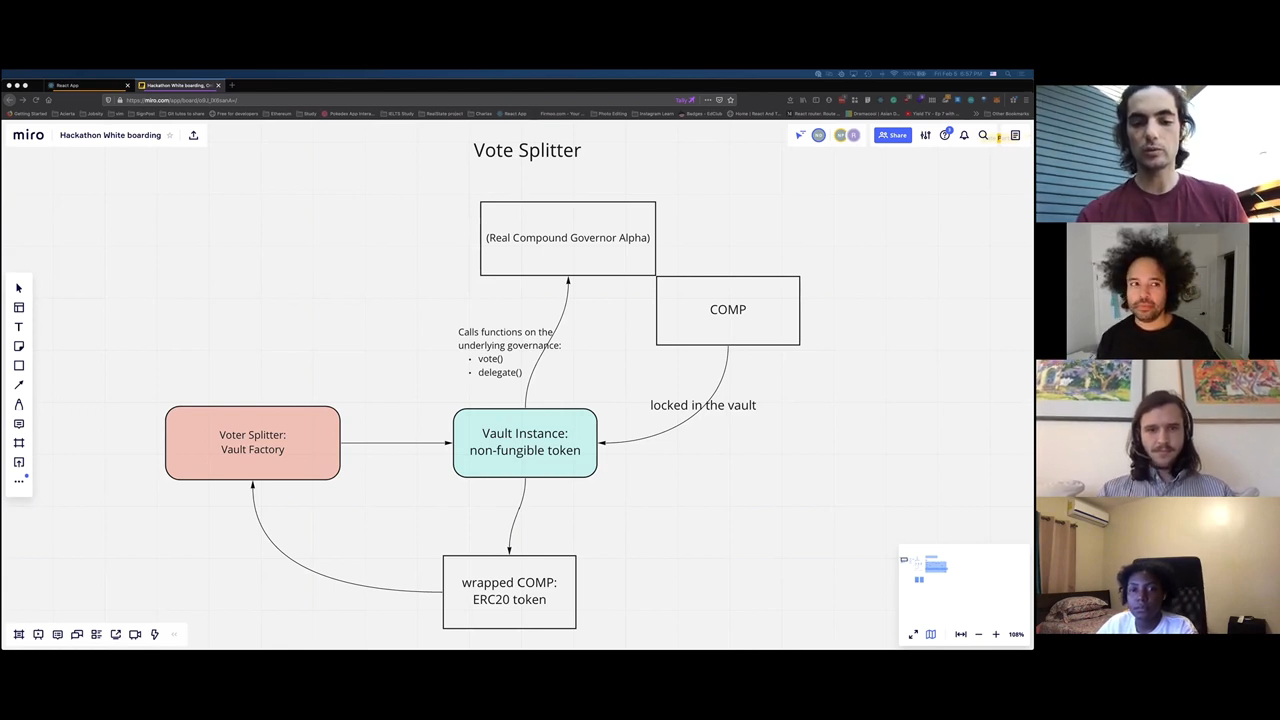The image size is (1280, 720).
Task: Open video chat icon in bottom toolbar
Action: pos(135,634)
